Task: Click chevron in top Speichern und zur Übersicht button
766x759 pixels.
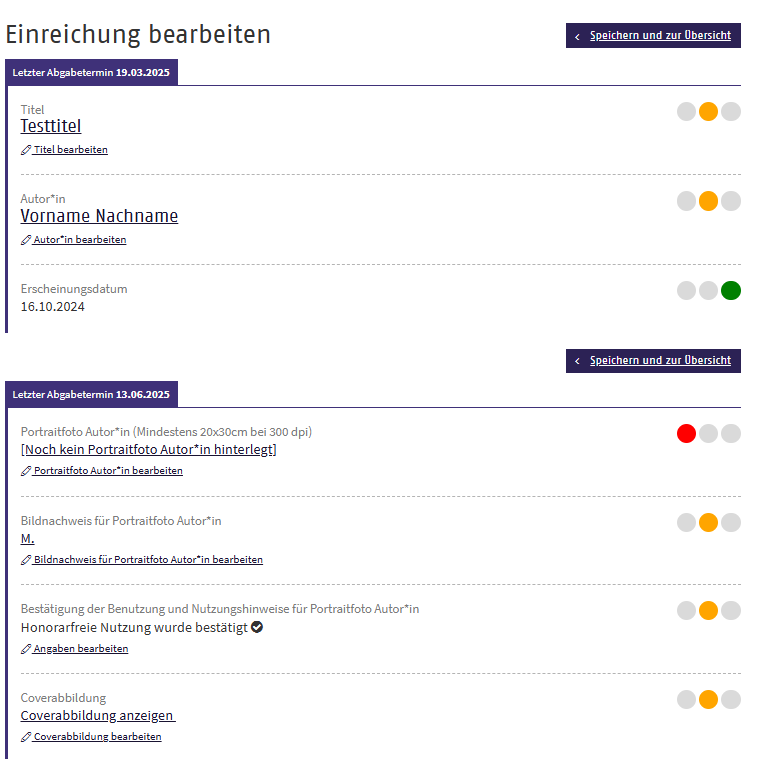Action: [x=577, y=37]
